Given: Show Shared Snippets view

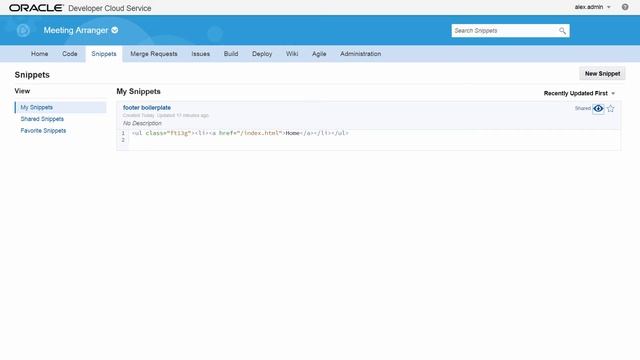Looking at the screenshot, I should click(x=42, y=119).
